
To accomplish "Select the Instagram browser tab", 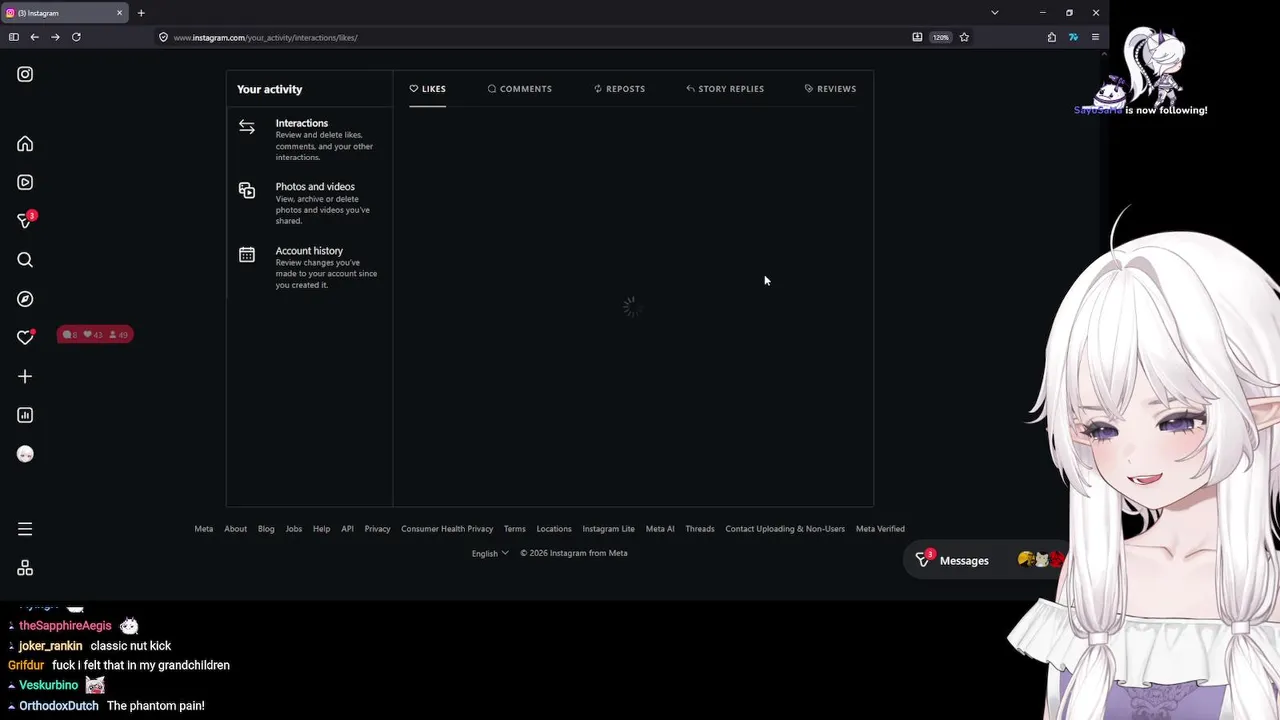I will 65,13.
